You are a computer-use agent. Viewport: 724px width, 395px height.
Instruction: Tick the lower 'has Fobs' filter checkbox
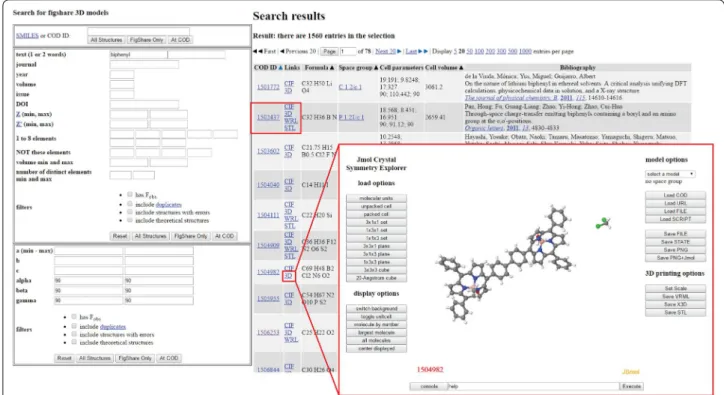pos(74,316)
